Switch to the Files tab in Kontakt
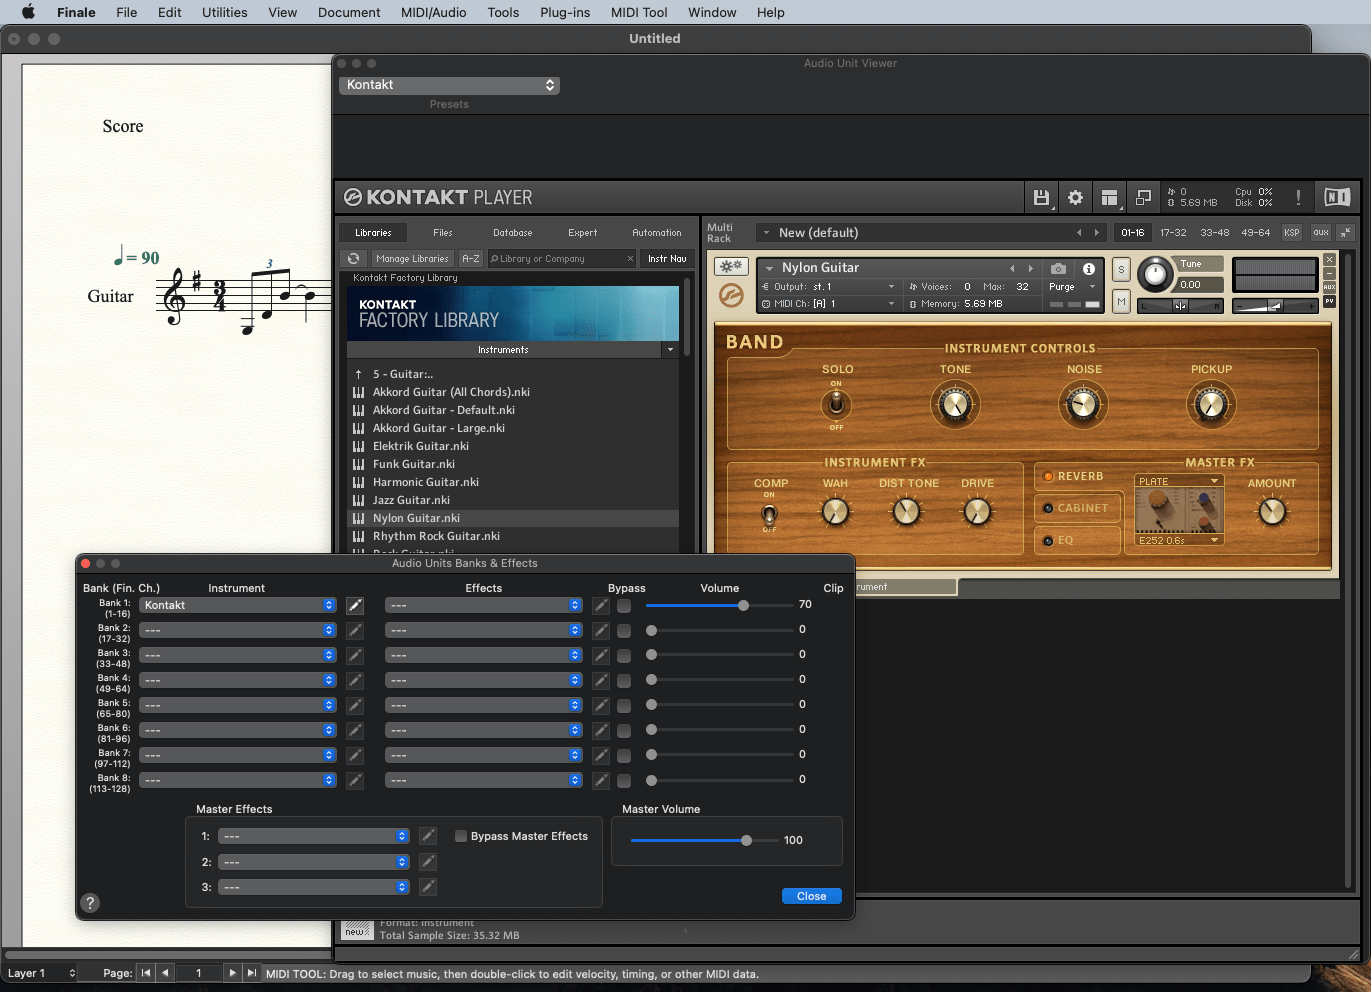 [443, 232]
